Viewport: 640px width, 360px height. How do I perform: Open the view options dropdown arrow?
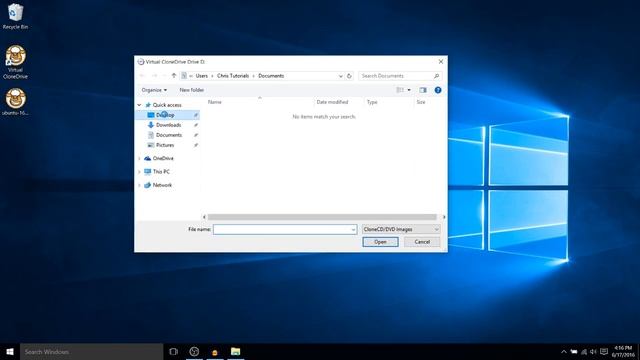click(409, 90)
